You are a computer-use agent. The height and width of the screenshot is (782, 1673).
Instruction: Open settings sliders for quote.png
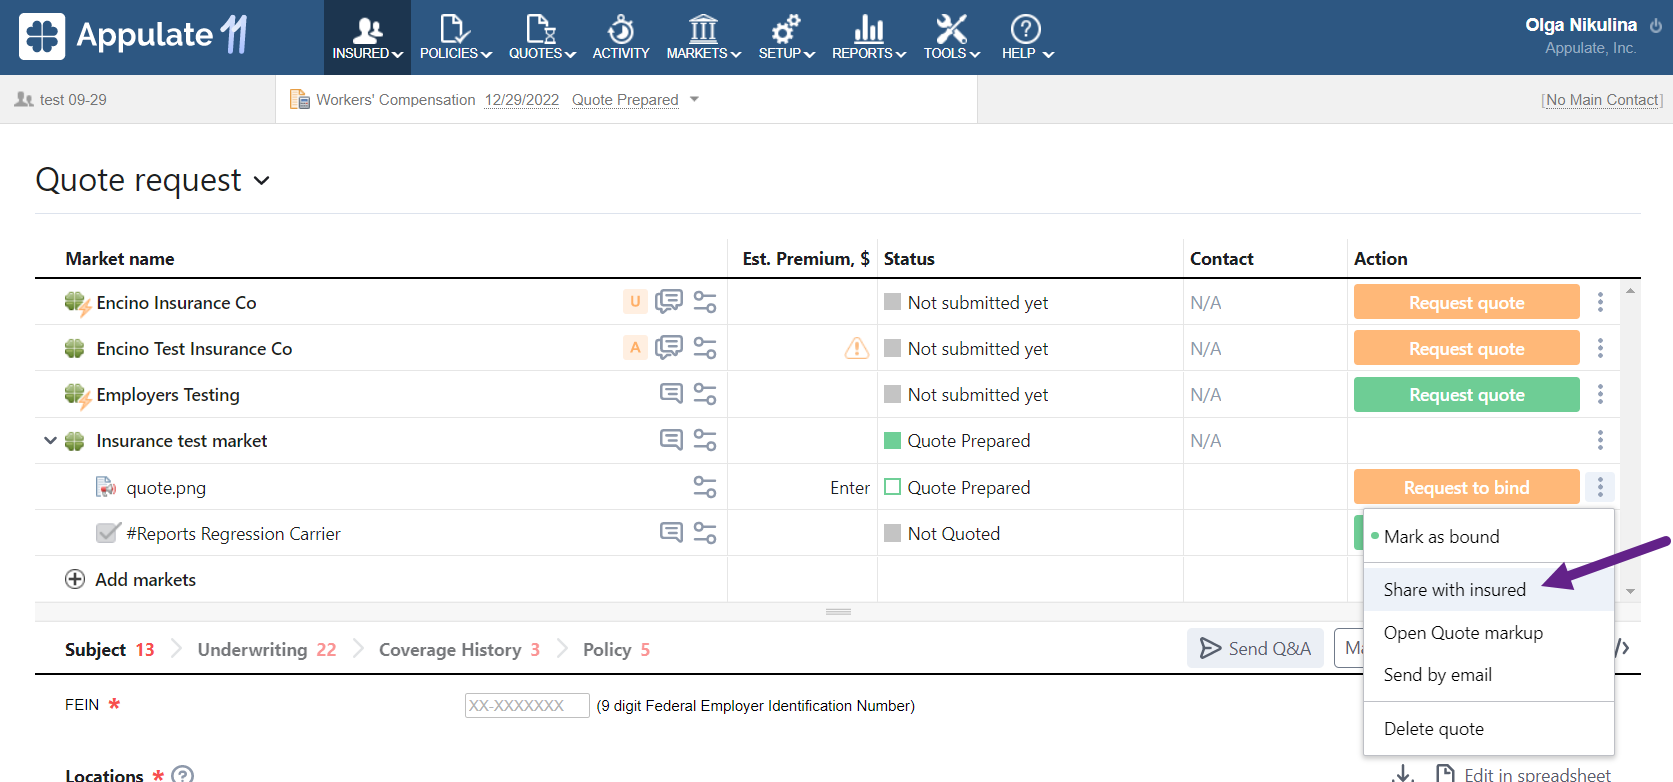pyautogui.click(x=705, y=487)
